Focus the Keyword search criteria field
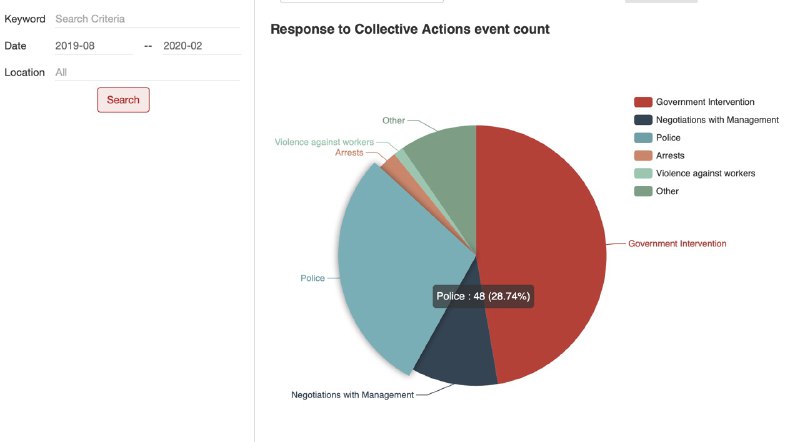The width and height of the screenshot is (800, 442). click(x=147, y=19)
